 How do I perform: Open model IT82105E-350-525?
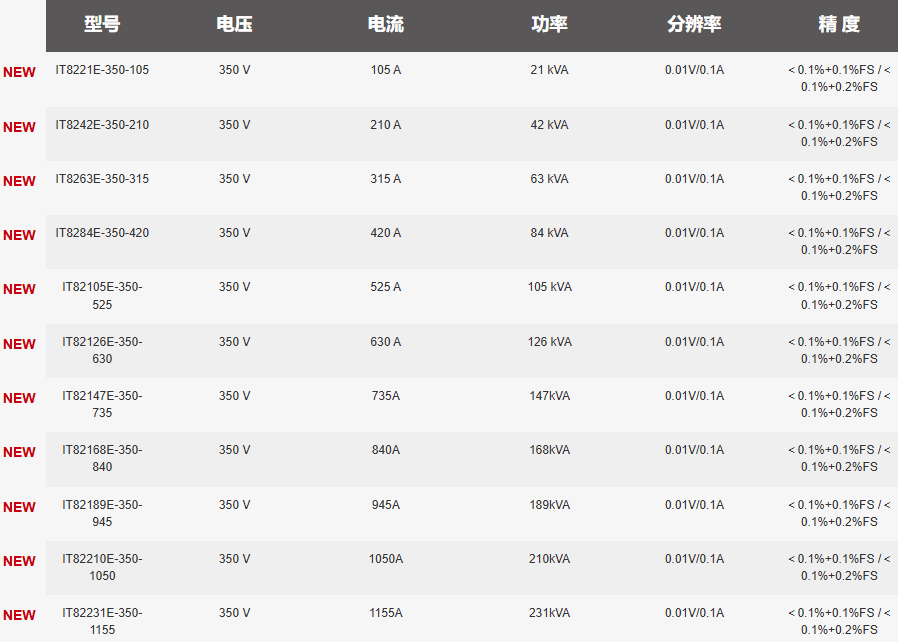102,296
